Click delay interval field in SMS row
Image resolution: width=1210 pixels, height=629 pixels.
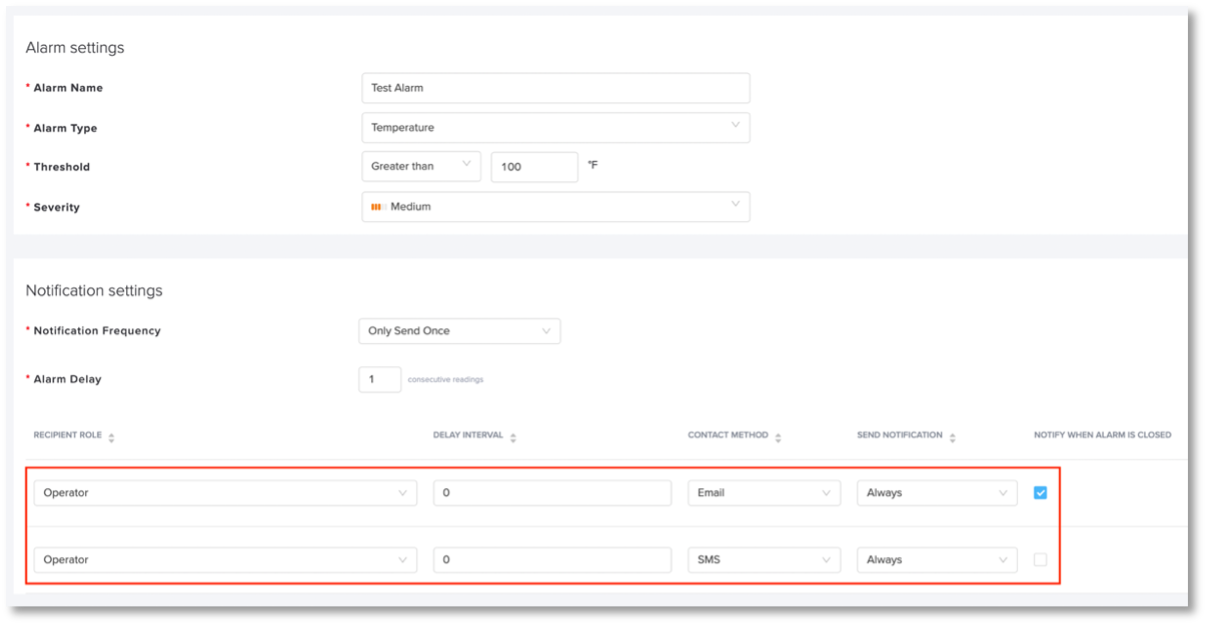click(552, 560)
